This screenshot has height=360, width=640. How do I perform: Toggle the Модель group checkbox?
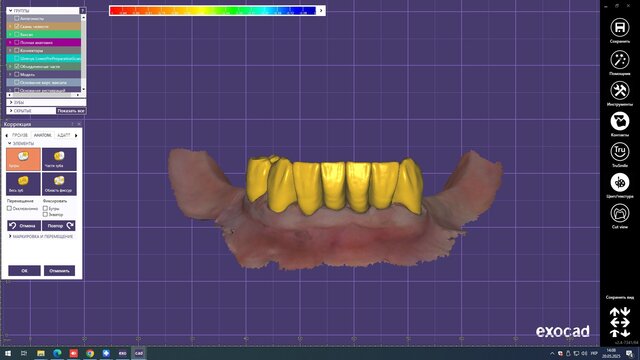click(x=17, y=74)
